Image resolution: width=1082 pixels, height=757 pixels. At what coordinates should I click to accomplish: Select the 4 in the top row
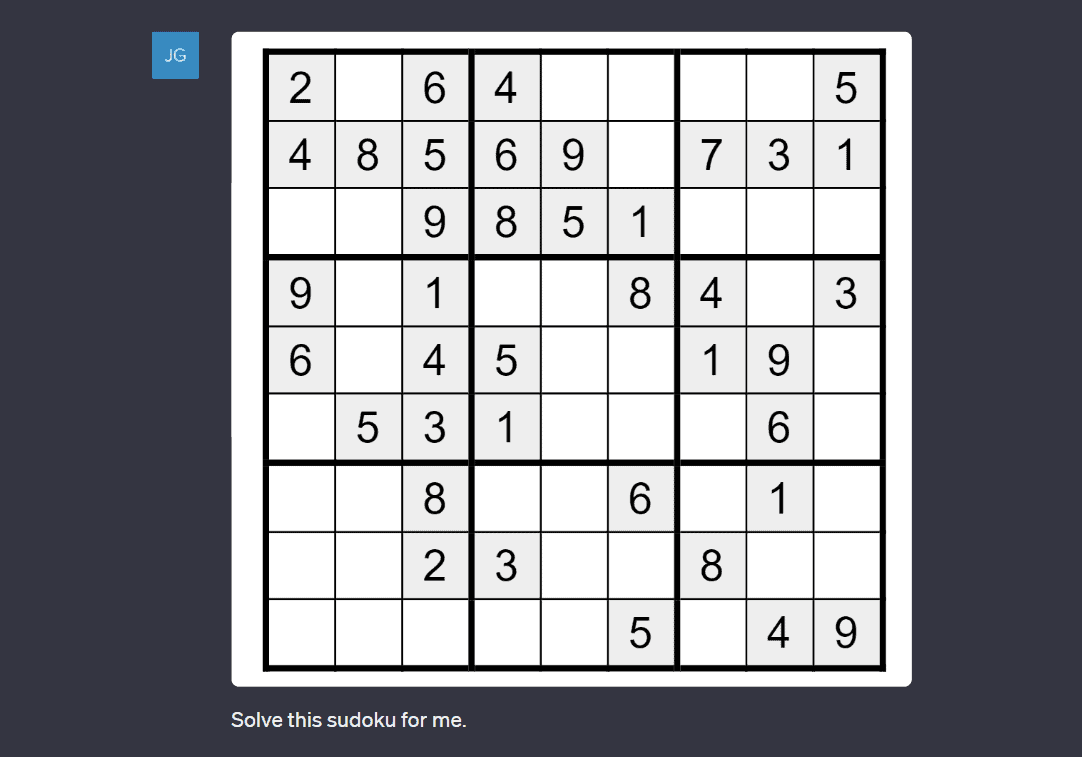pos(506,88)
